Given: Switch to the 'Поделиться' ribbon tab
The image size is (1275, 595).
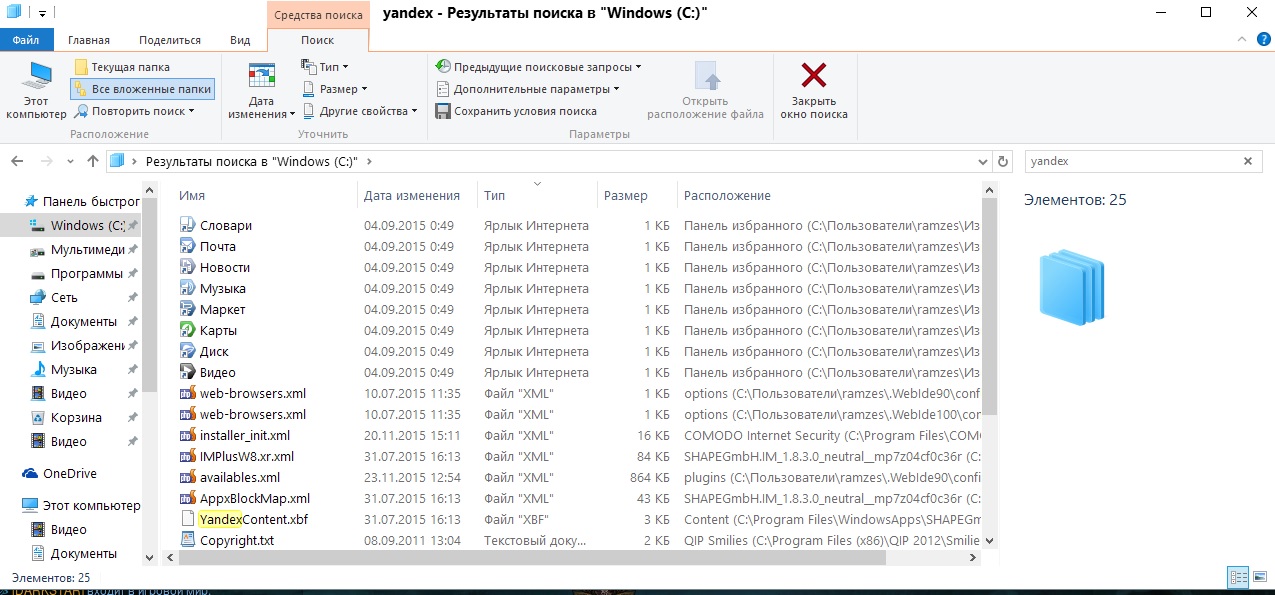Looking at the screenshot, I should (170, 40).
